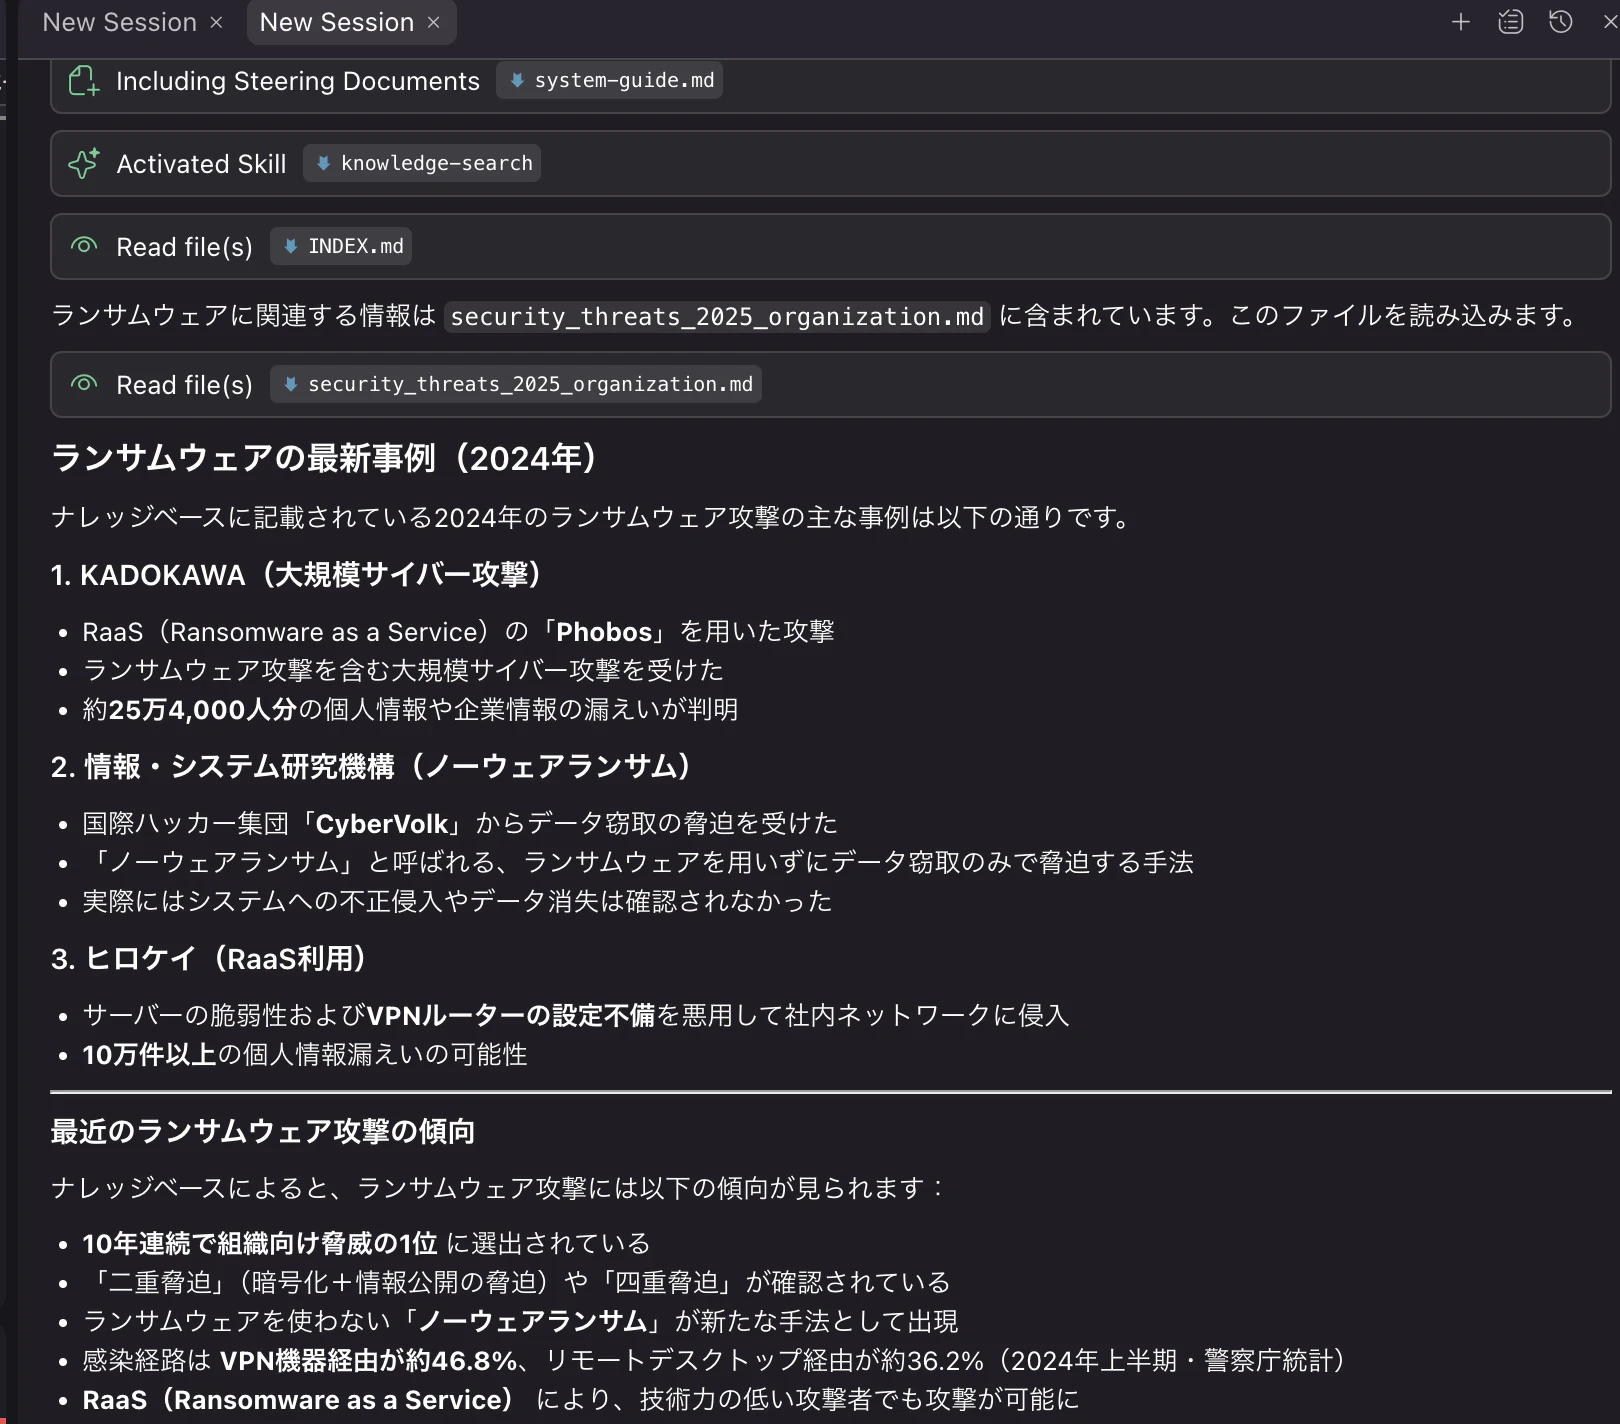Click the bold word CyberVolk
The image size is (1620, 1424).
point(382,824)
